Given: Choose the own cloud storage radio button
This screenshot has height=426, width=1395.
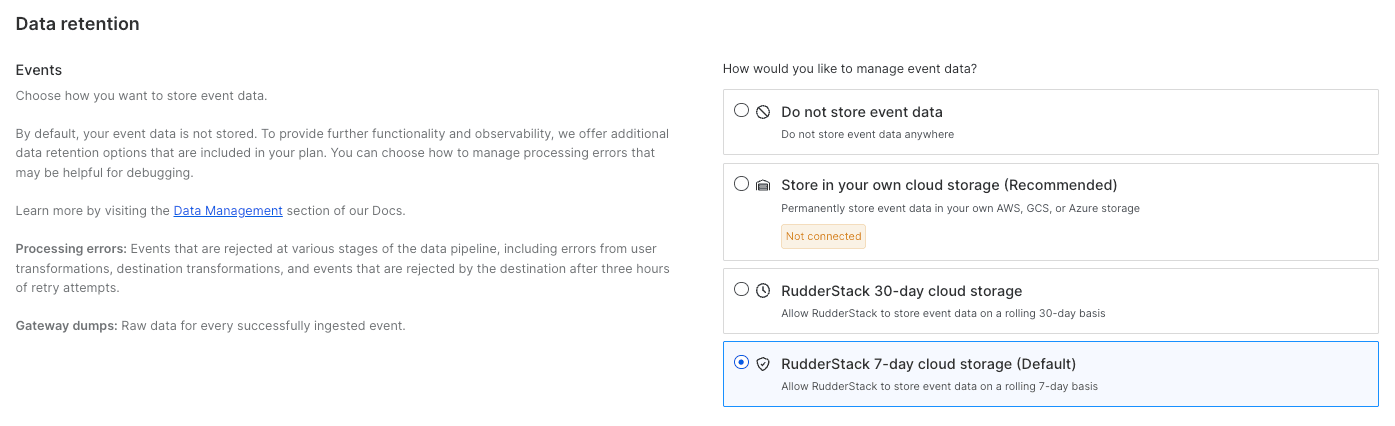Looking at the screenshot, I should (x=741, y=184).
